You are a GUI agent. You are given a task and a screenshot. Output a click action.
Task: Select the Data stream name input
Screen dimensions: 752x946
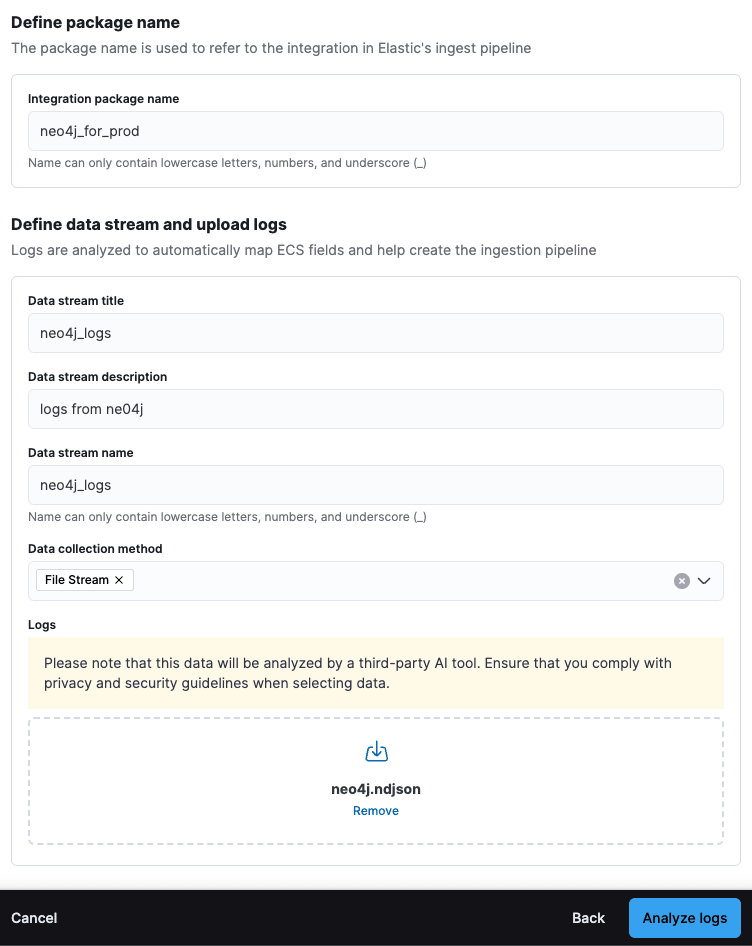pyautogui.click(x=376, y=484)
